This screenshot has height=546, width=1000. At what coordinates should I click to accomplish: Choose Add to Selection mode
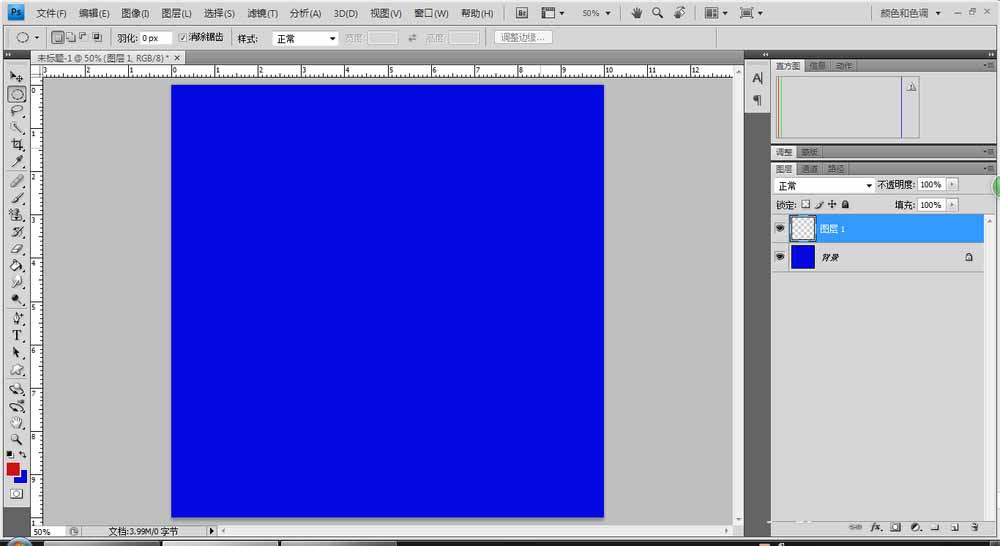click(x=70, y=38)
